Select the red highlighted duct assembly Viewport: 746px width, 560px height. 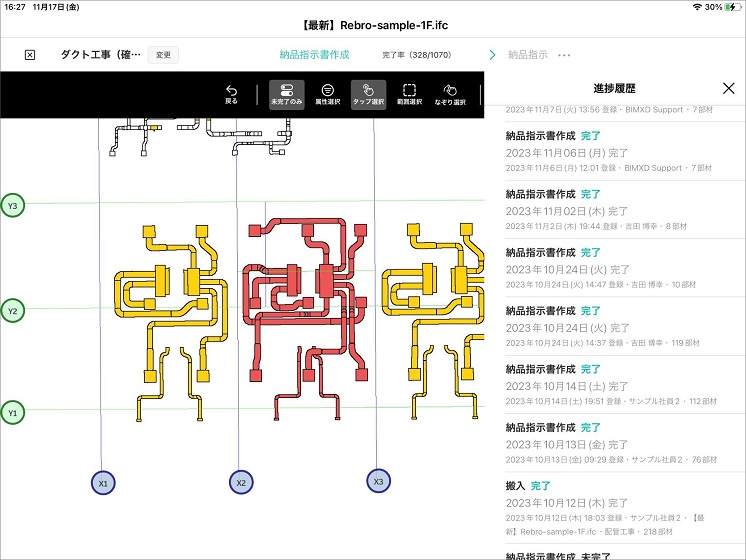click(300, 300)
